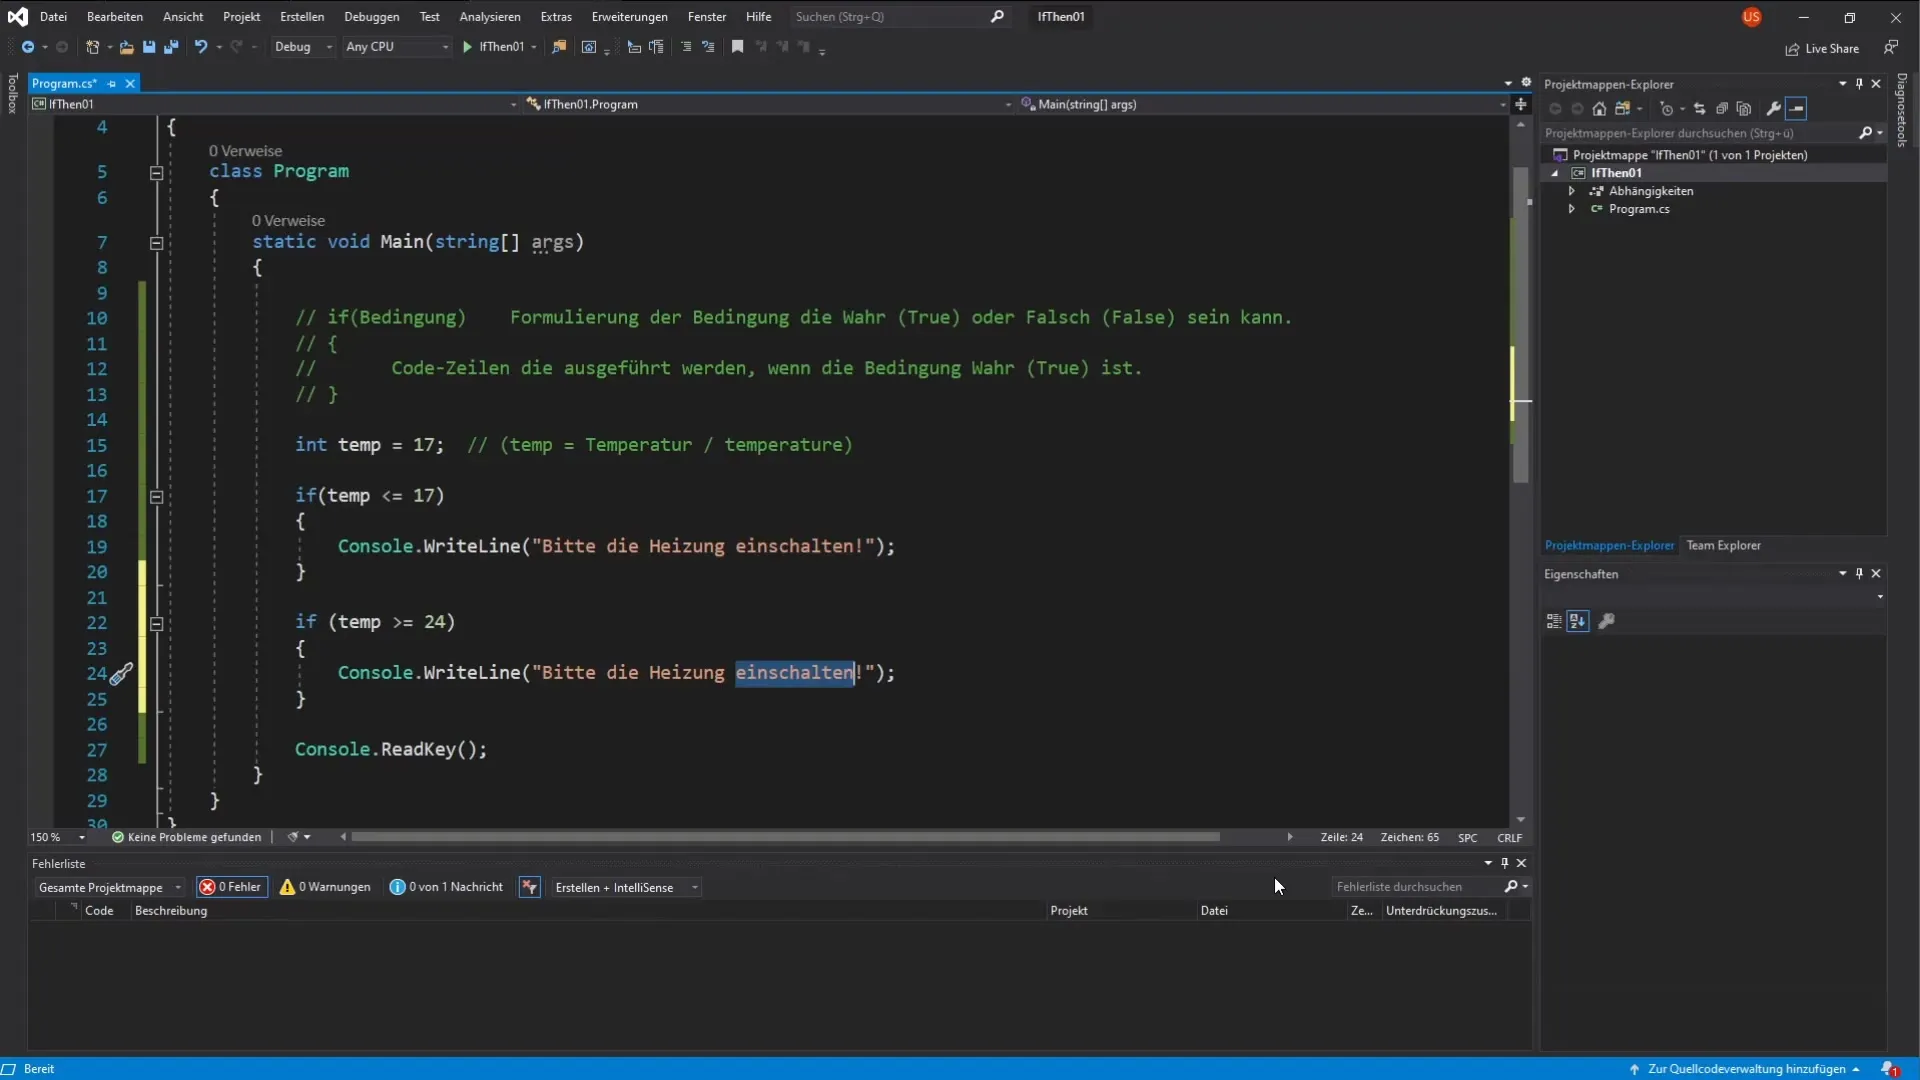The width and height of the screenshot is (1920, 1080).
Task: Toggle the 0 von 1 Nachricht filter
Action: (447, 887)
